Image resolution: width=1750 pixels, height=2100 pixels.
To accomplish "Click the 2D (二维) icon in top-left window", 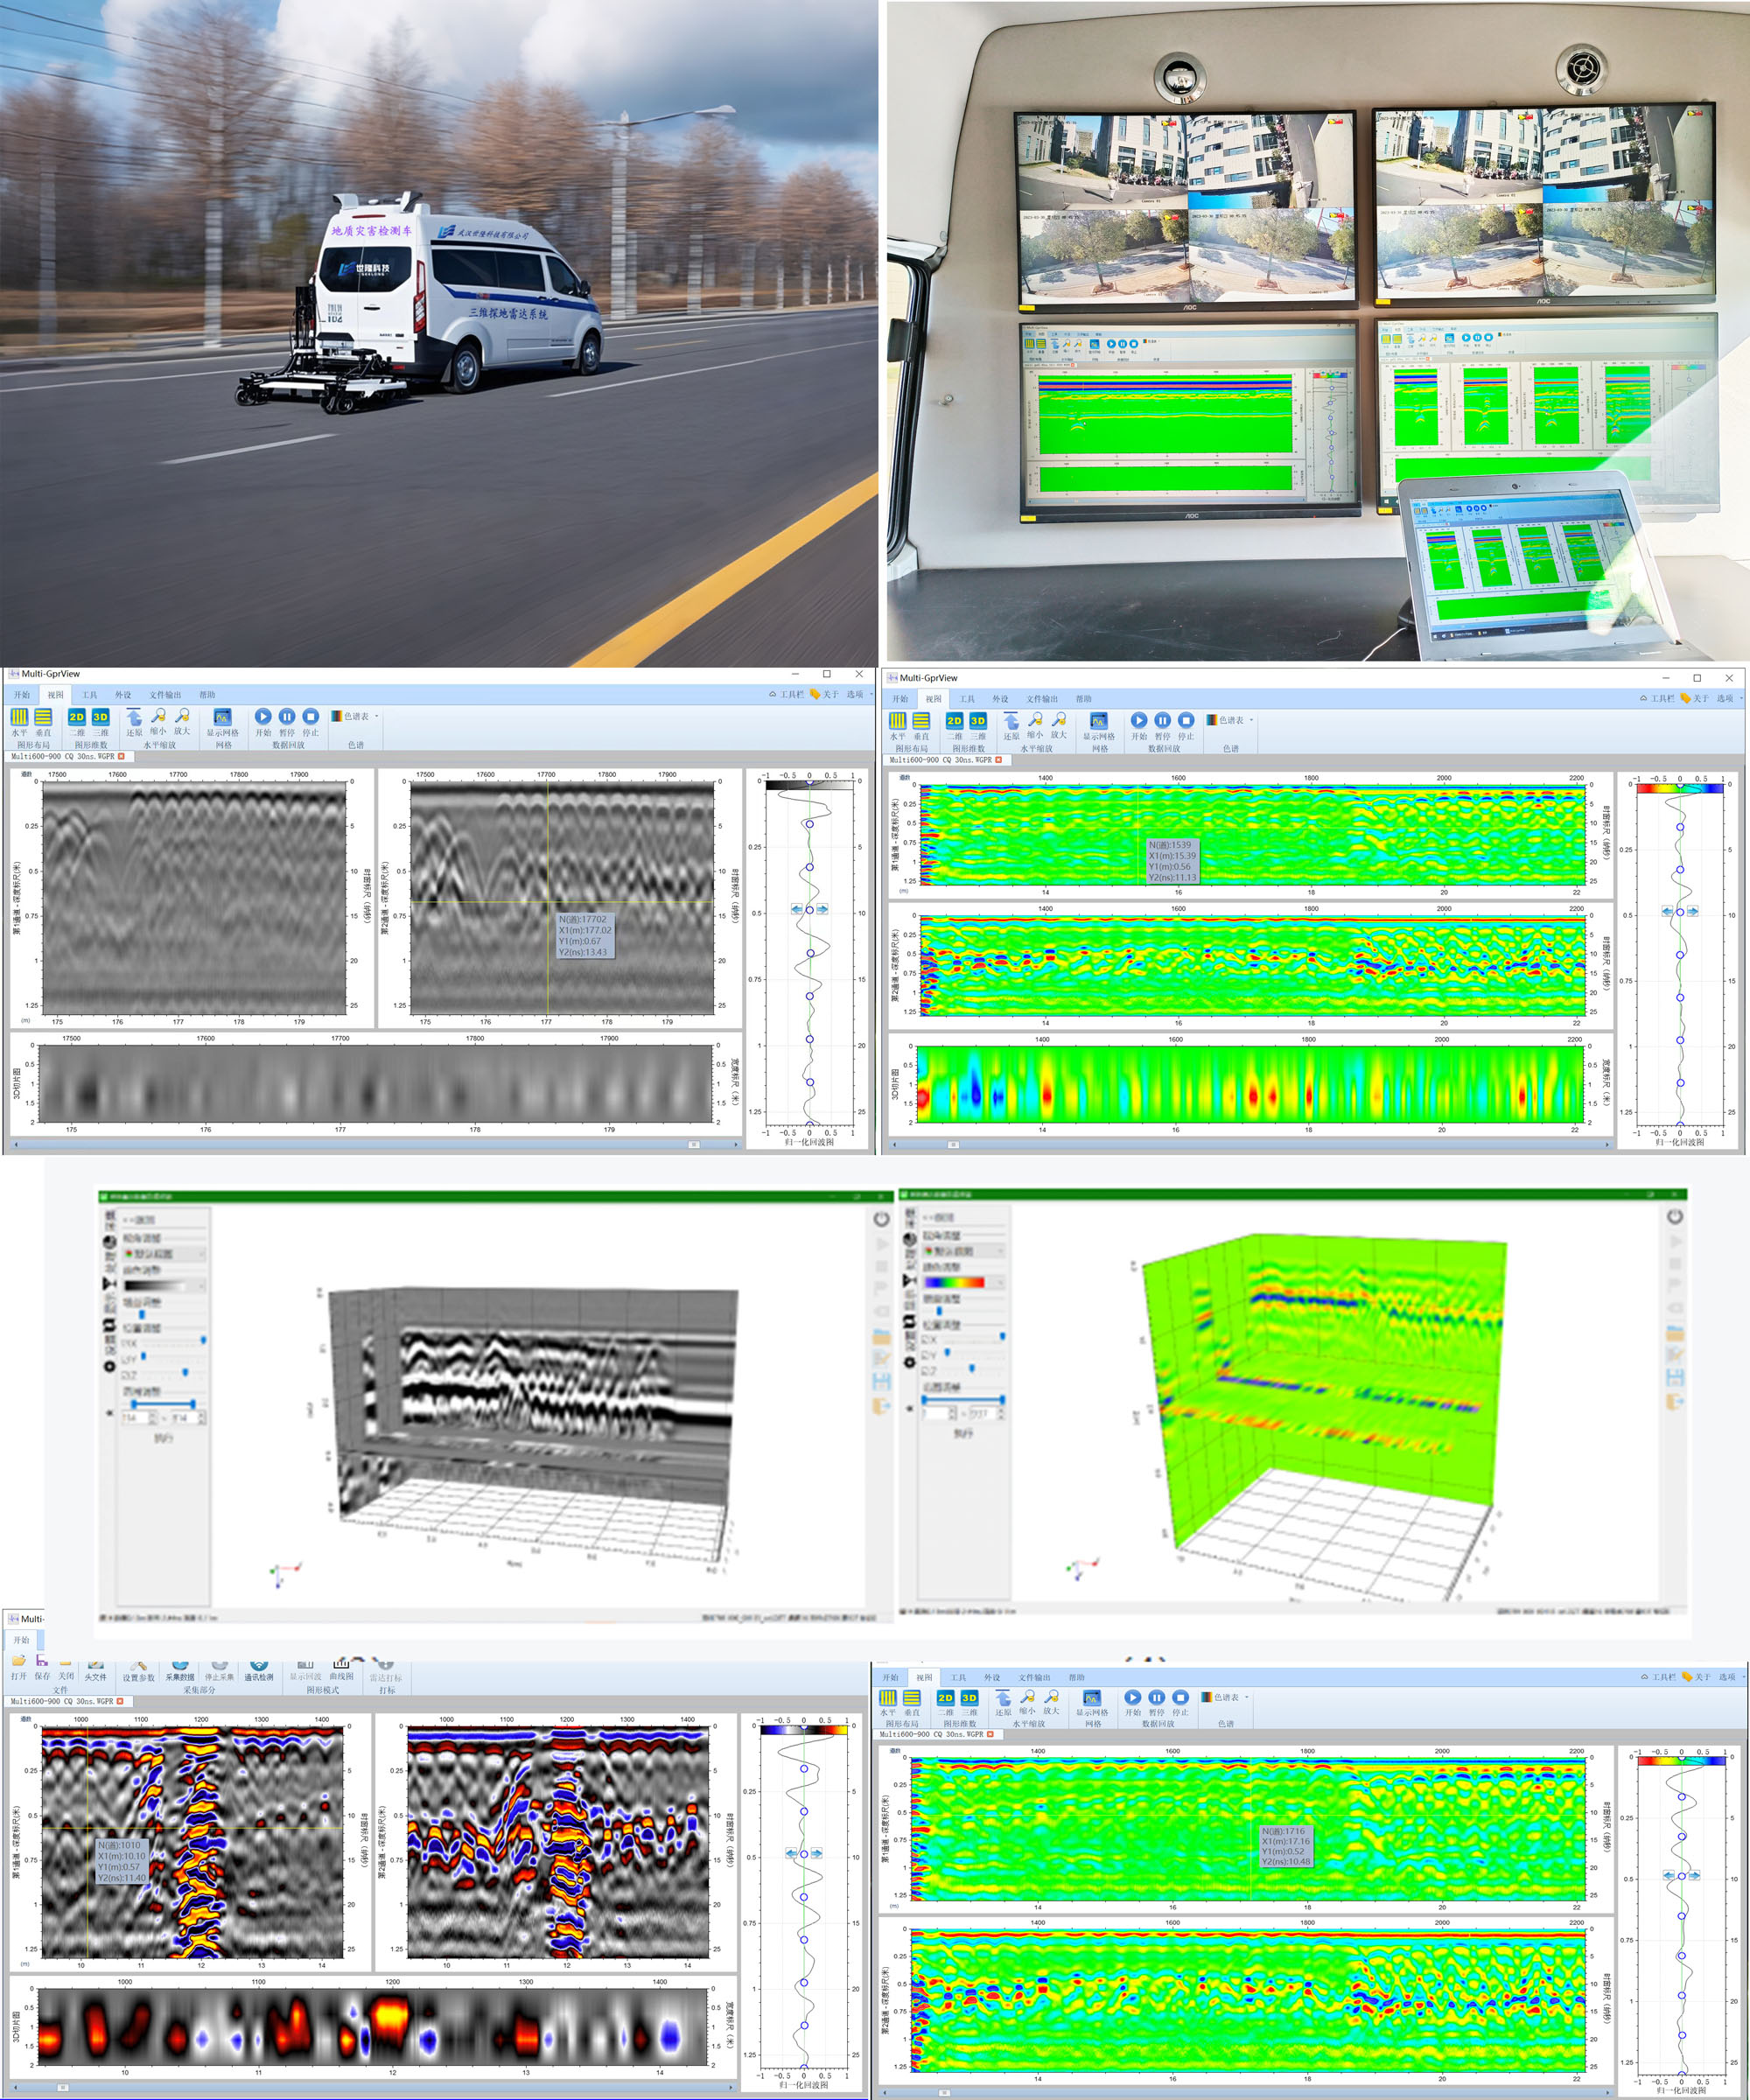I will [77, 717].
